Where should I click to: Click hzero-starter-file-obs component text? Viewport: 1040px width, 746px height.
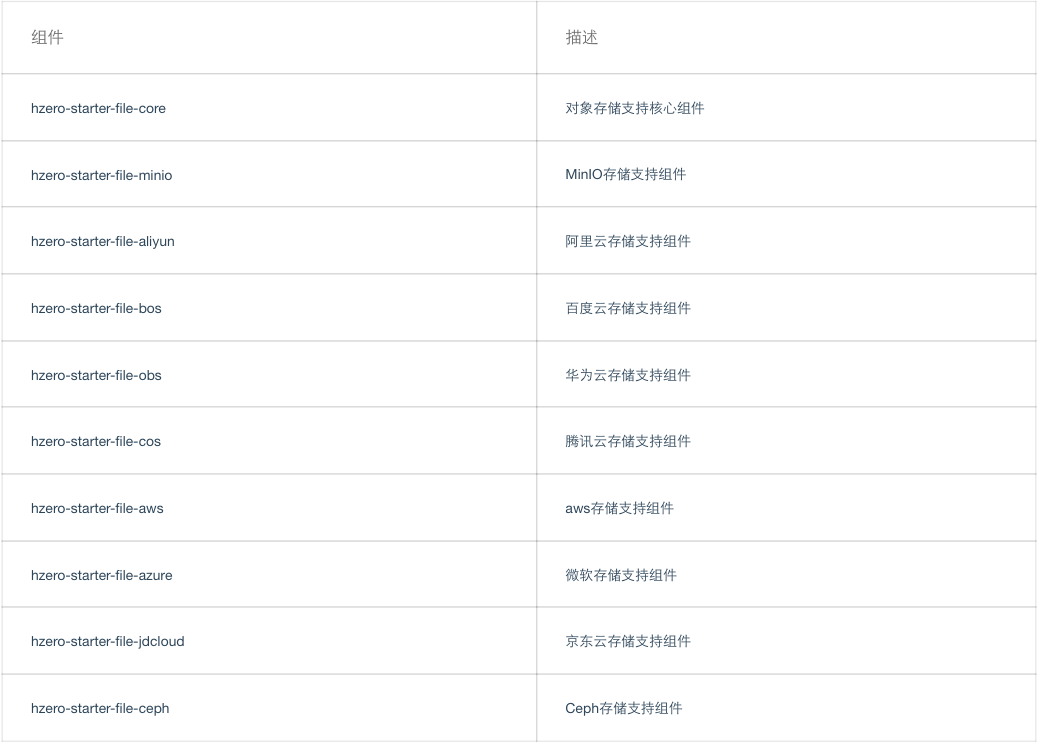[96, 375]
